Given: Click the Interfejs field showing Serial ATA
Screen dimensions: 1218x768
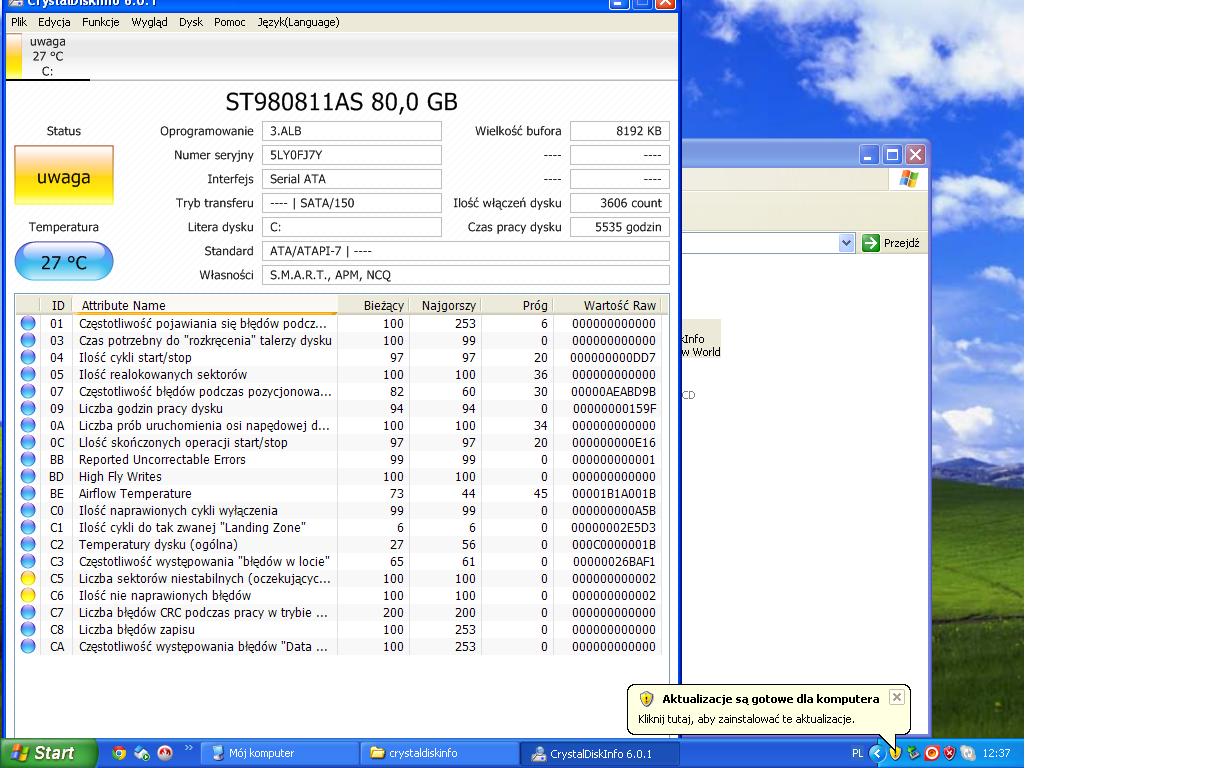Looking at the screenshot, I should 352,179.
